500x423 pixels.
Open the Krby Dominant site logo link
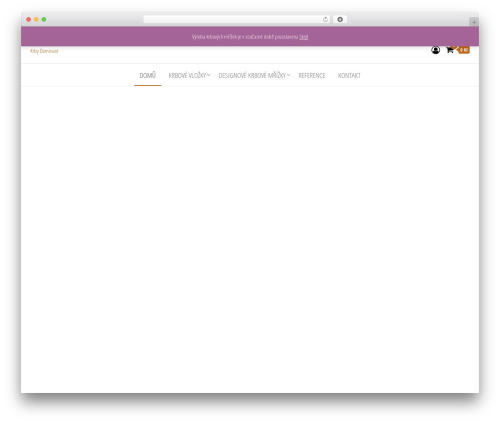44,51
